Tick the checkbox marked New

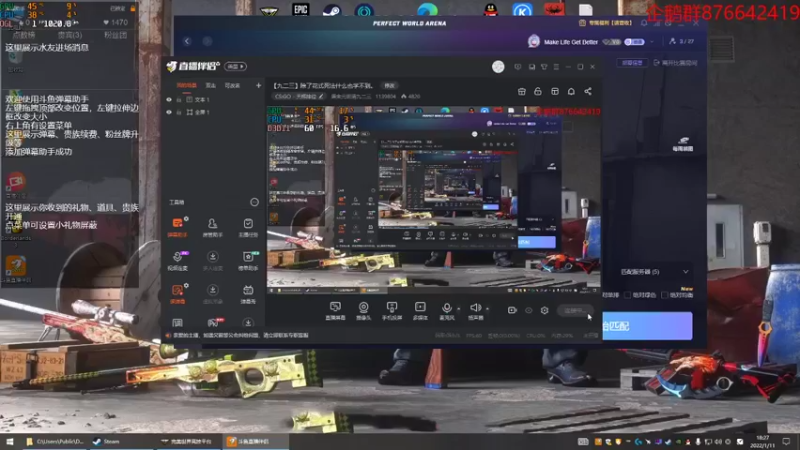tap(664, 295)
